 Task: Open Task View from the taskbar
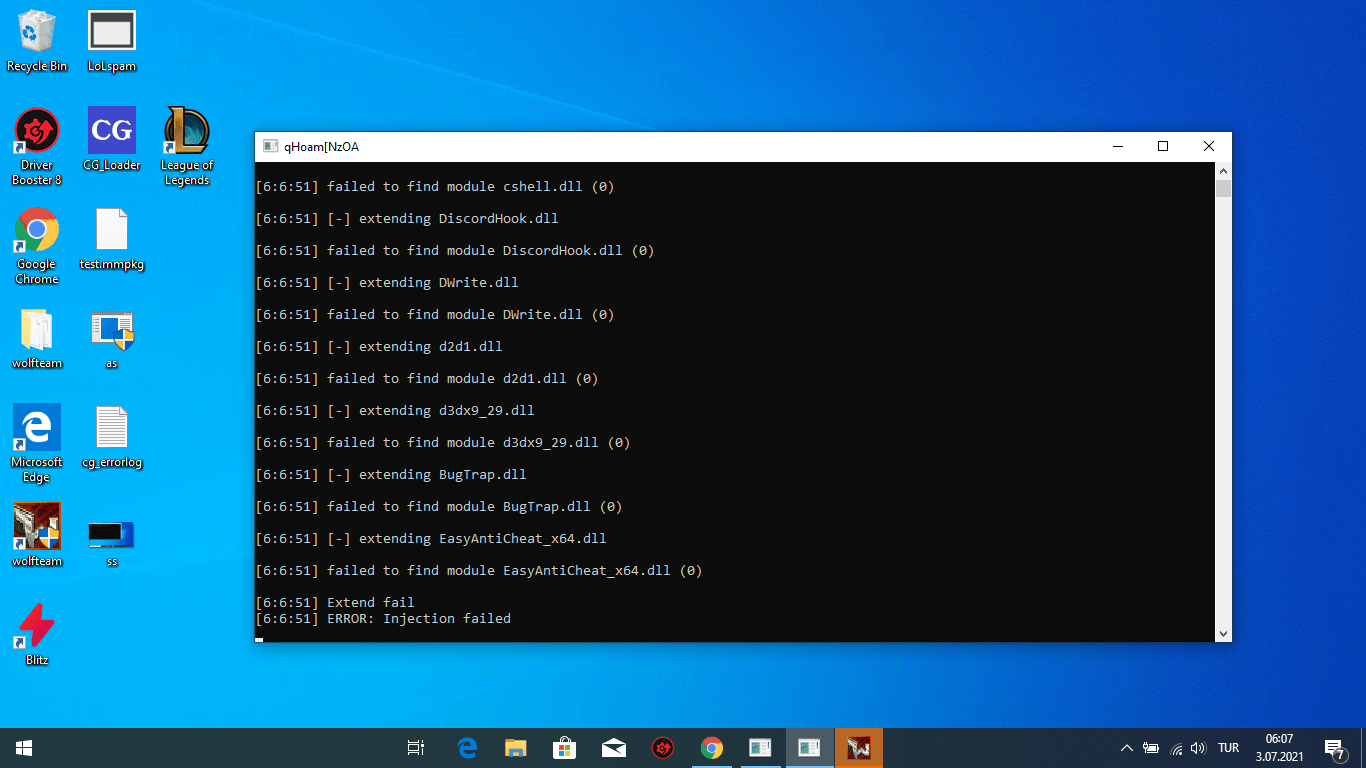pyautogui.click(x=416, y=748)
